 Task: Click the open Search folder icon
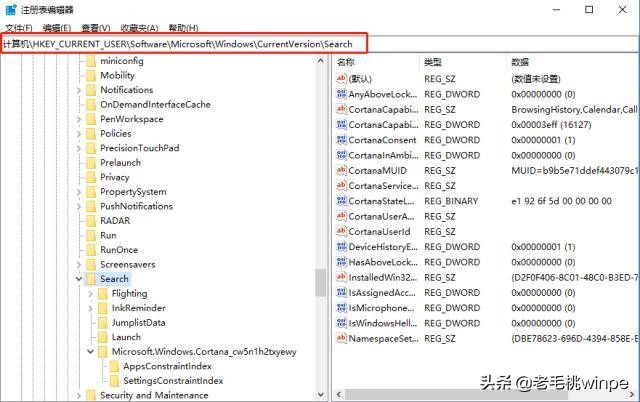coord(91,279)
